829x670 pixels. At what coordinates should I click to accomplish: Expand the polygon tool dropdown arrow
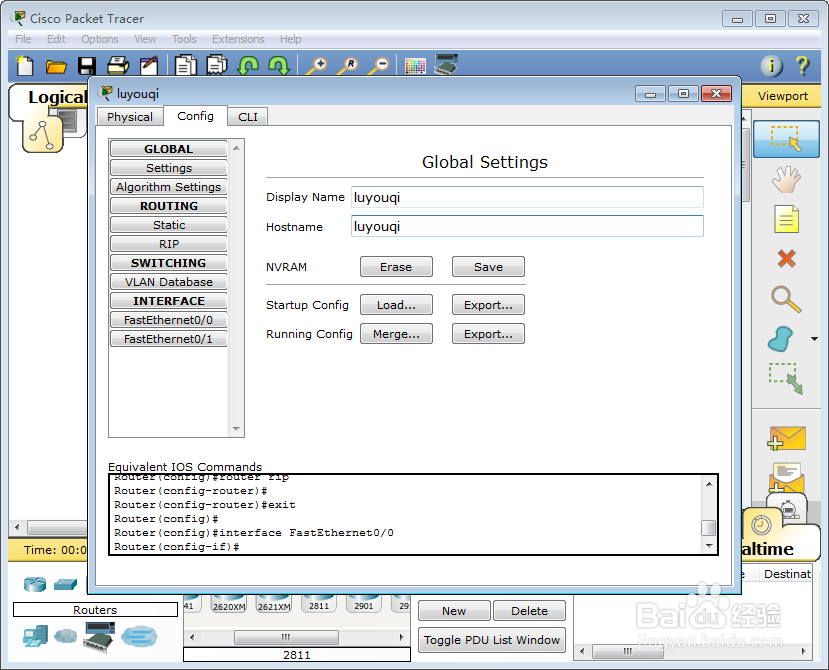click(814, 339)
